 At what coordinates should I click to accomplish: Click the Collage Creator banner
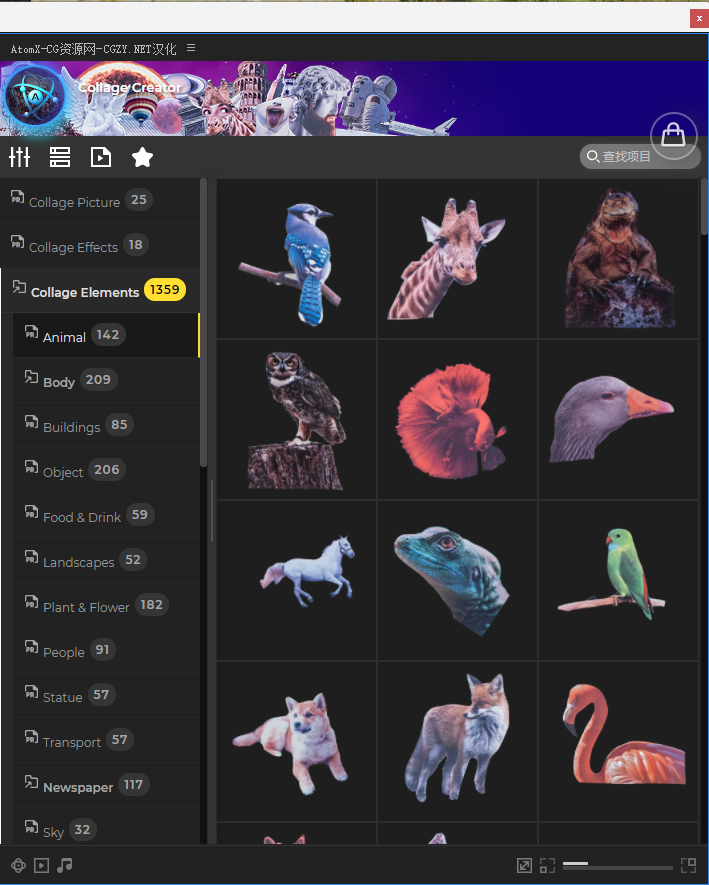click(354, 98)
